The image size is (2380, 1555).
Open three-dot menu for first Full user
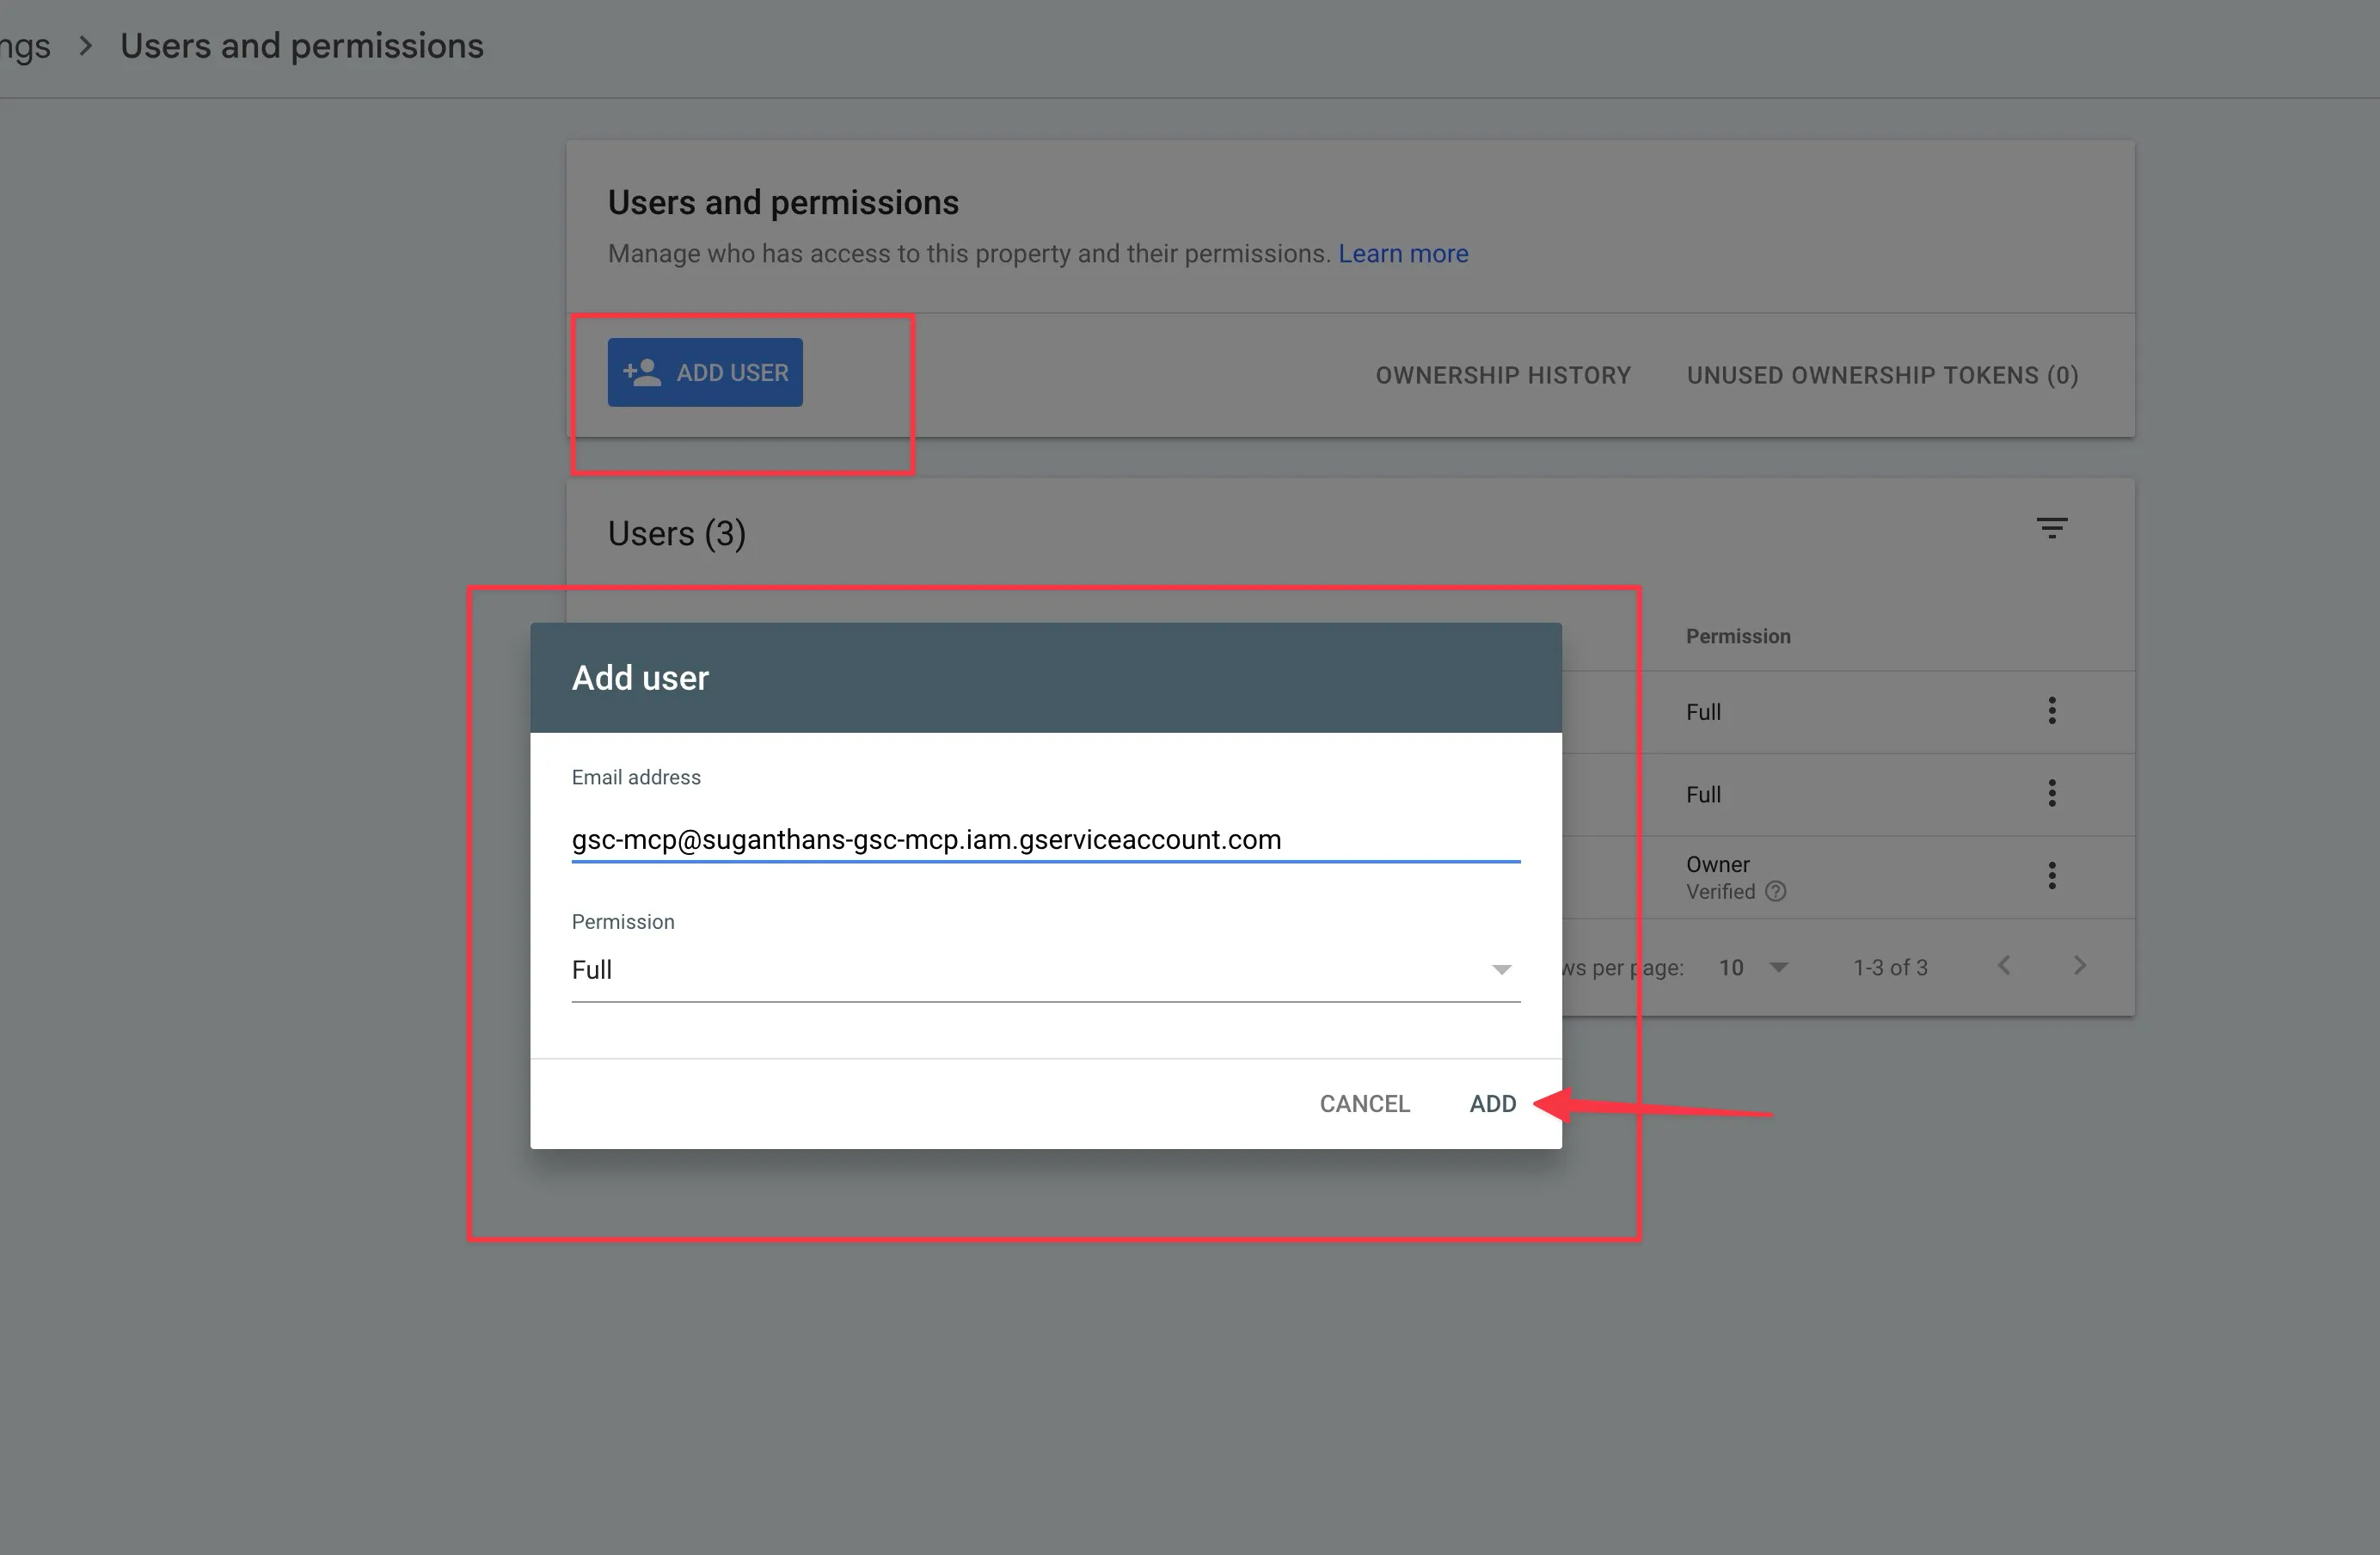[2051, 711]
